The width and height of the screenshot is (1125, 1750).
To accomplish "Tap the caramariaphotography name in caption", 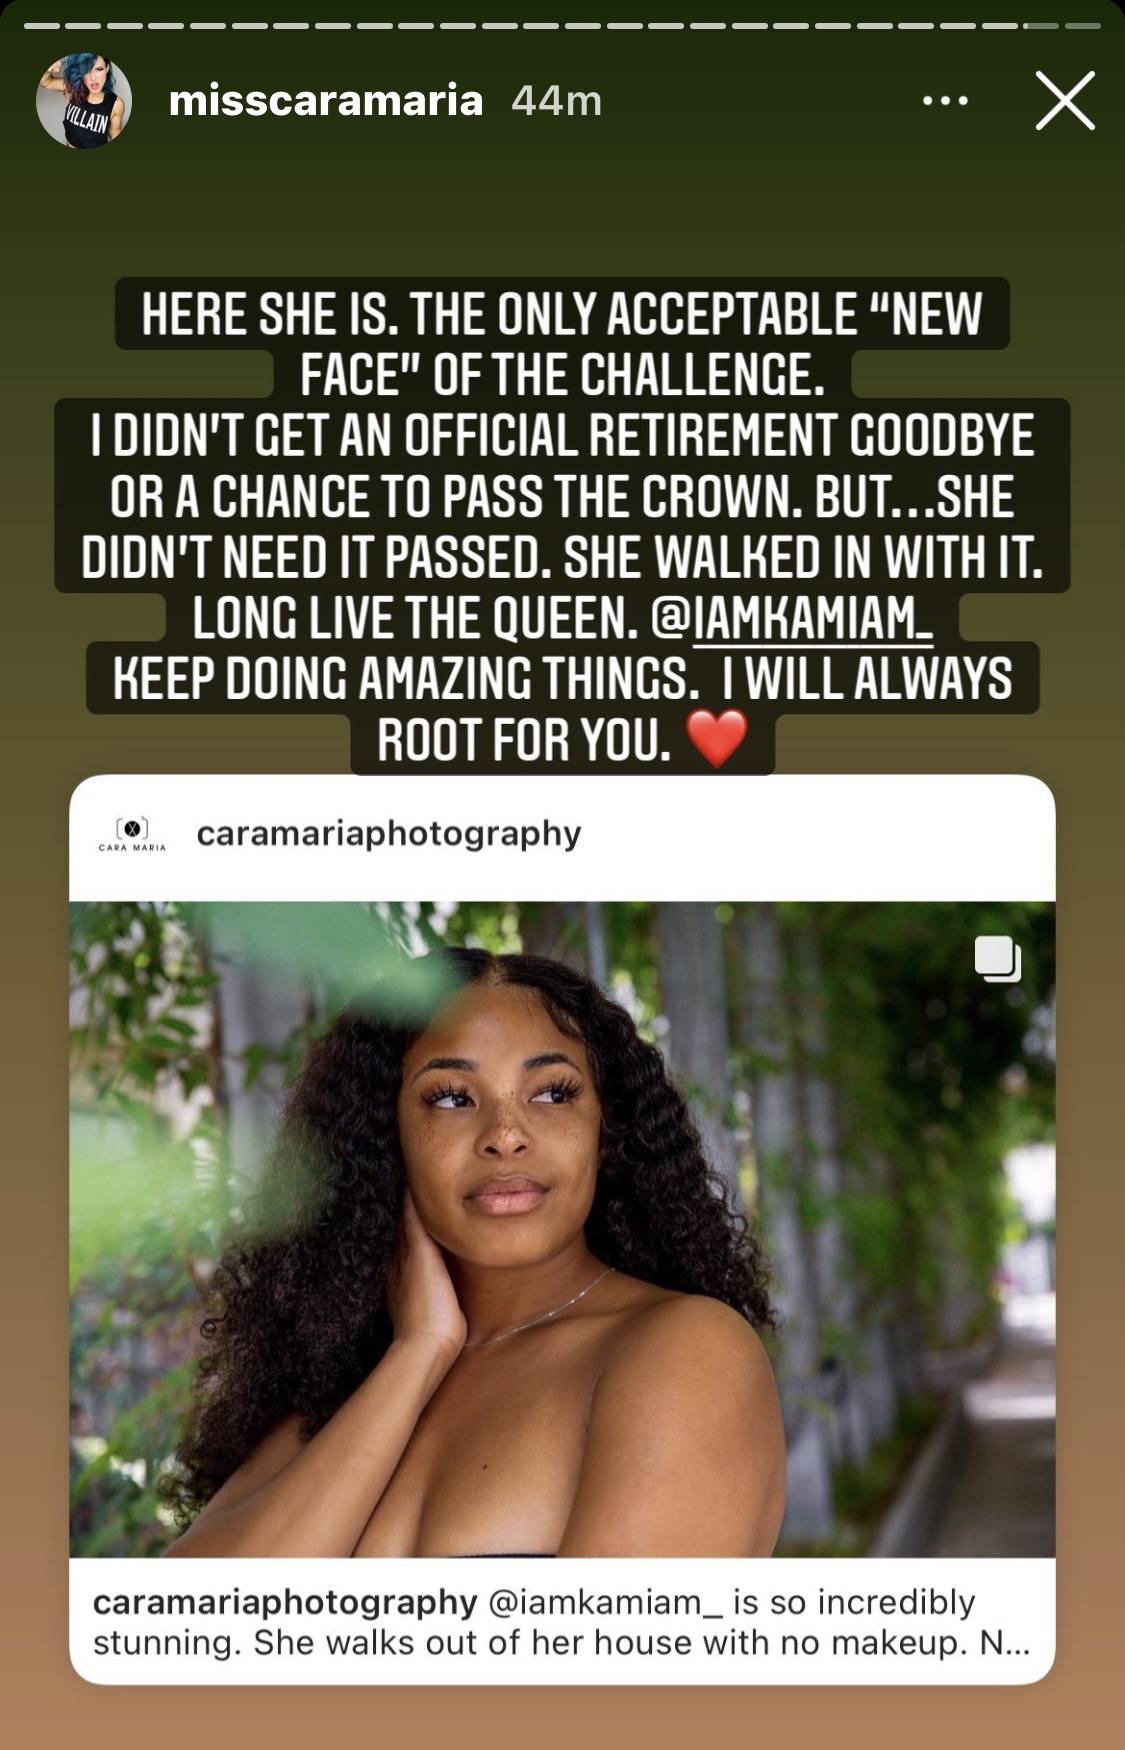I will [x=285, y=1602].
